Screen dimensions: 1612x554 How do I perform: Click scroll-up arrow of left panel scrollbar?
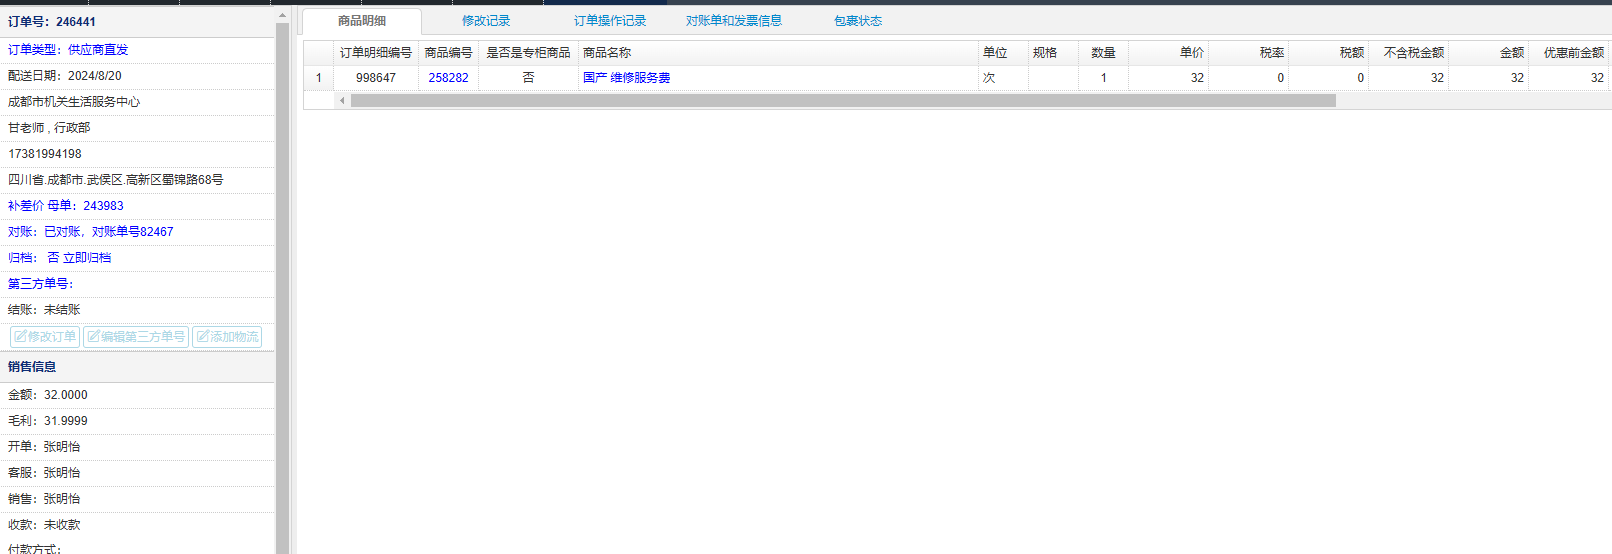point(282,15)
